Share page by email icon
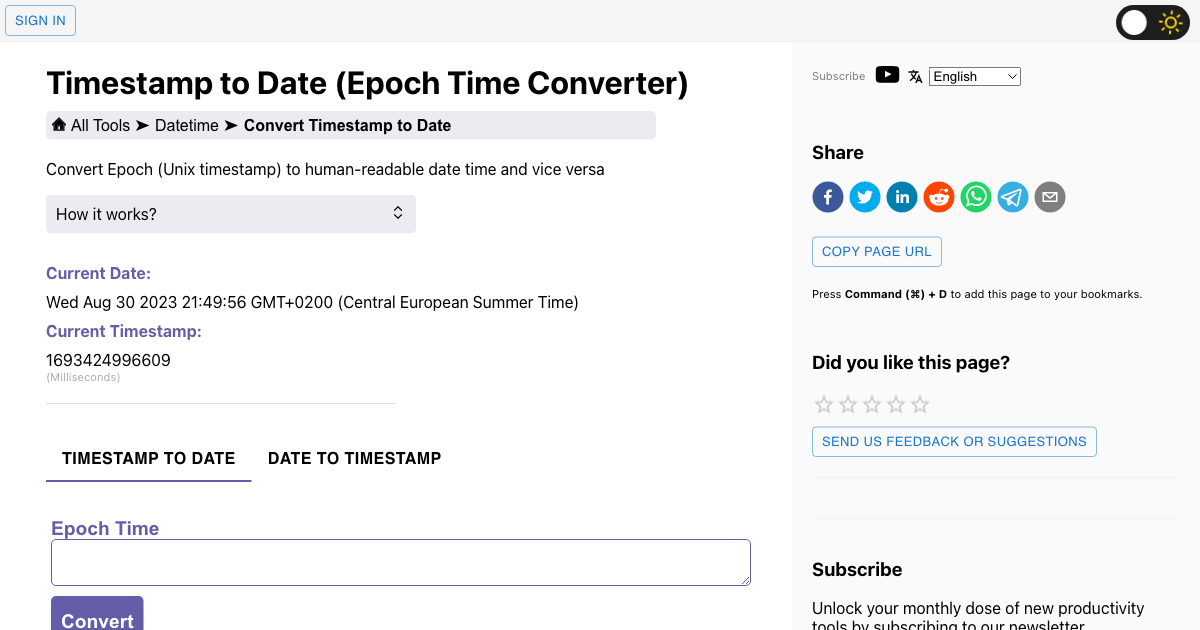Viewport: 1200px width, 630px height. 1050,197
